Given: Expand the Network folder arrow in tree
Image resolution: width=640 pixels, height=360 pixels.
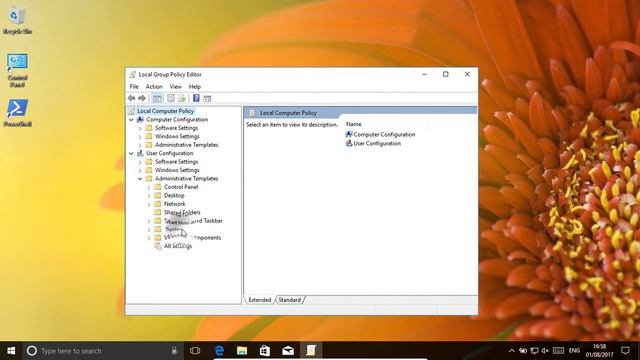Looking at the screenshot, I should [x=149, y=204].
